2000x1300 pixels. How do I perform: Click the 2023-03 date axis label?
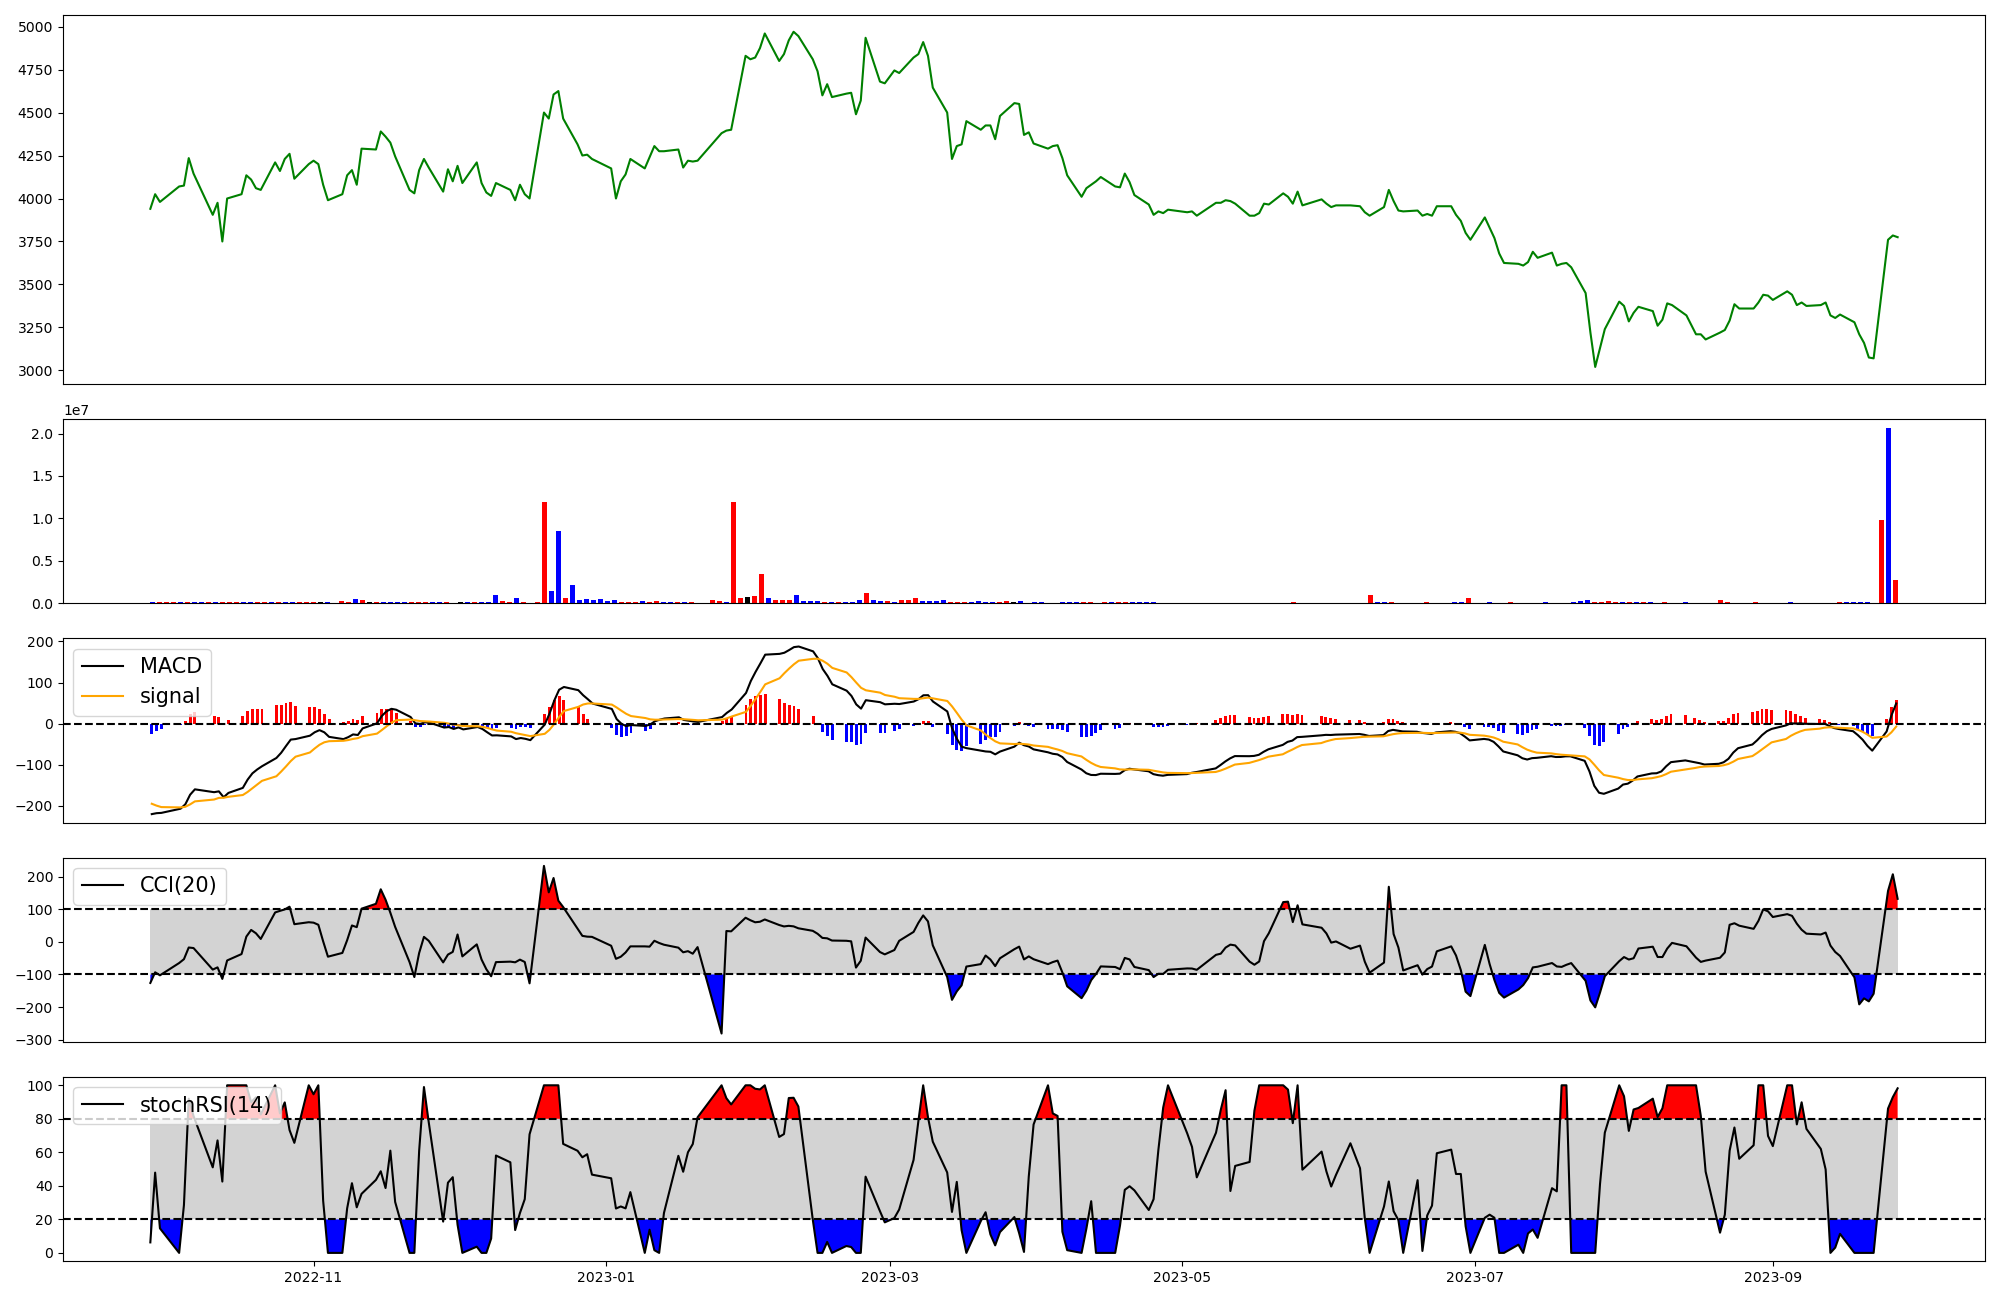[x=890, y=1277]
